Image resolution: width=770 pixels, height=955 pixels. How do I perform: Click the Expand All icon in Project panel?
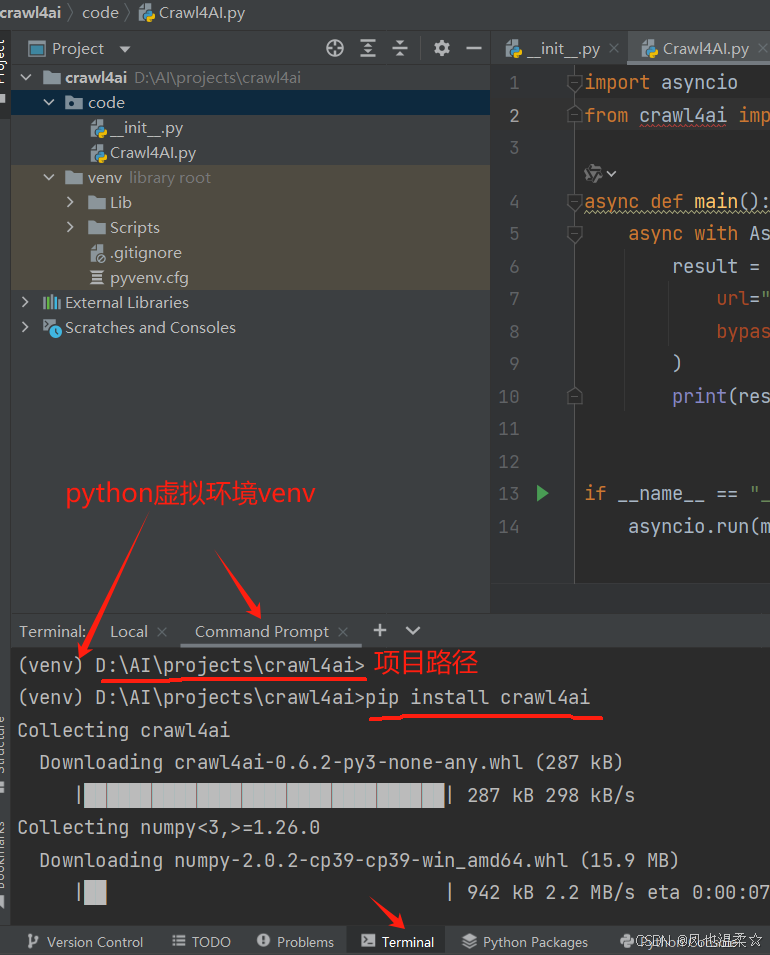point(368,48)
